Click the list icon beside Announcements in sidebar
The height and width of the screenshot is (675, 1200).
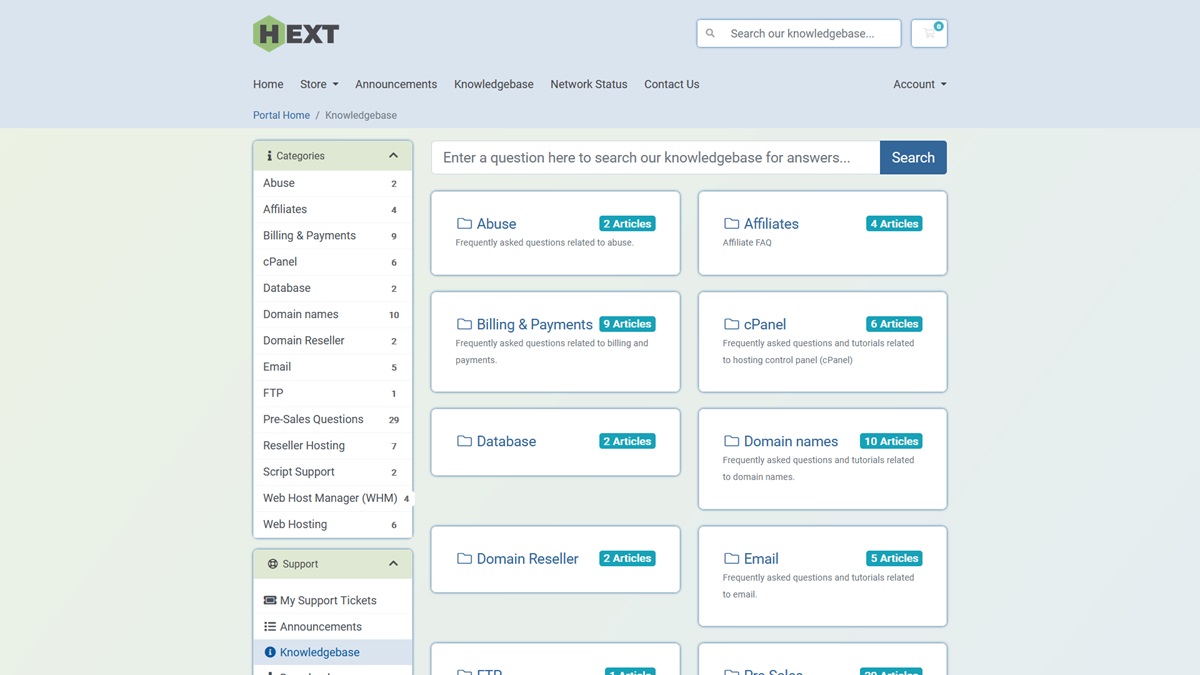click(x=270, y=627)
